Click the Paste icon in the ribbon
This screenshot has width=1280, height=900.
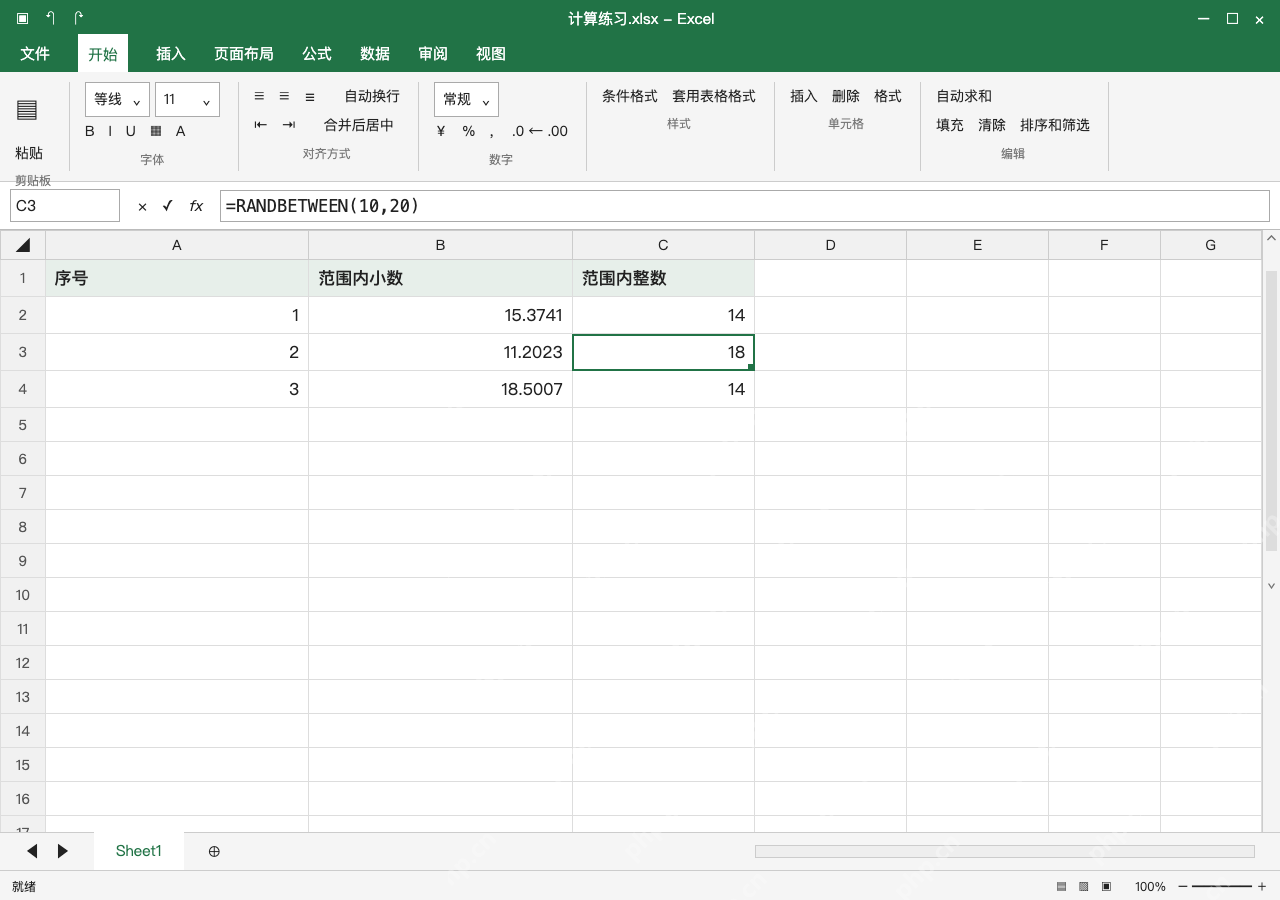pyautogui.click(x=27, y=110)
